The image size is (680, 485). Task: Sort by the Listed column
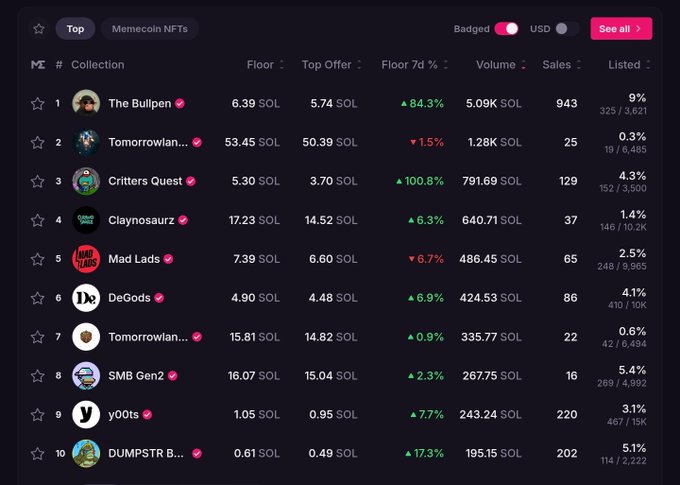click(x=629, y=65)
